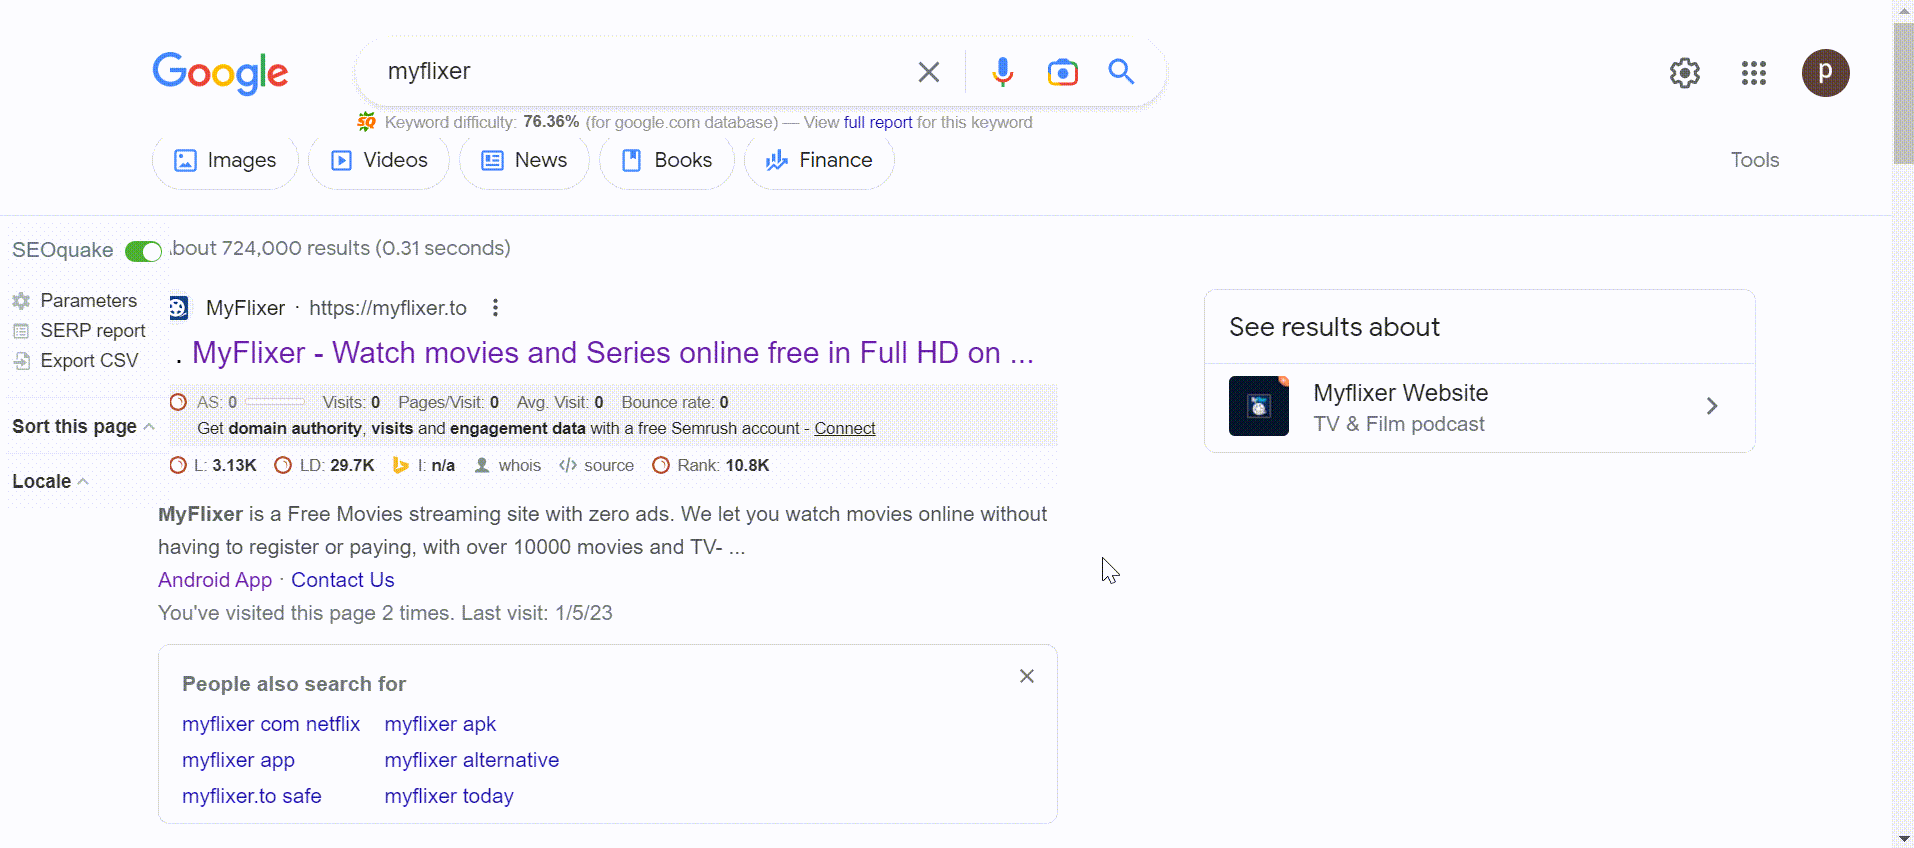Search myflixer app suggestion
The width and height of the screenshot is (1914, 848).
(x=238, y=760)
